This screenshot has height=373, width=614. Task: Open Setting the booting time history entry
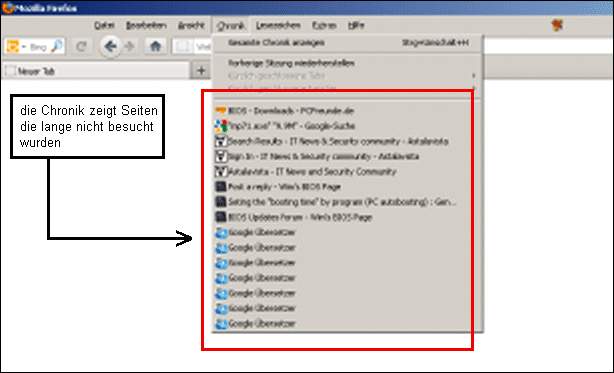347,202
